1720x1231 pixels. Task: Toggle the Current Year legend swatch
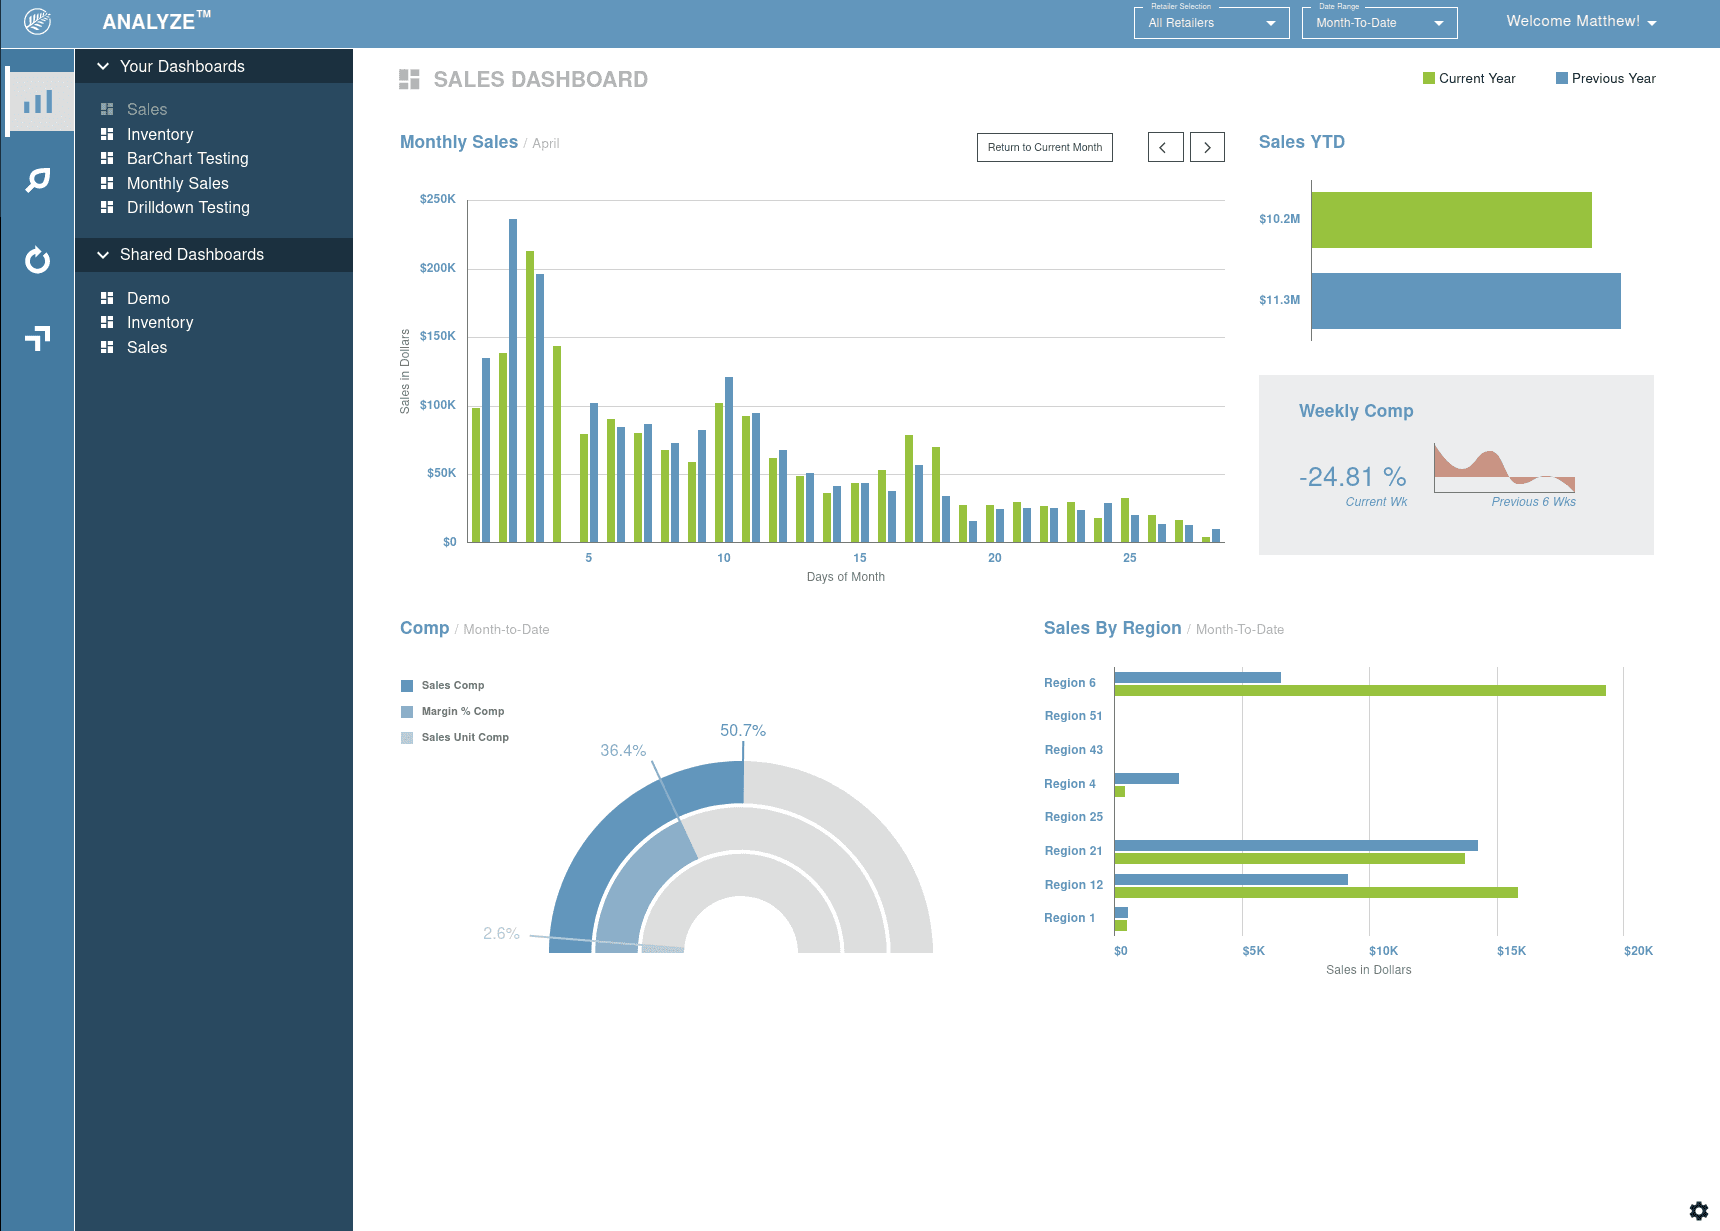(1429, 77)
